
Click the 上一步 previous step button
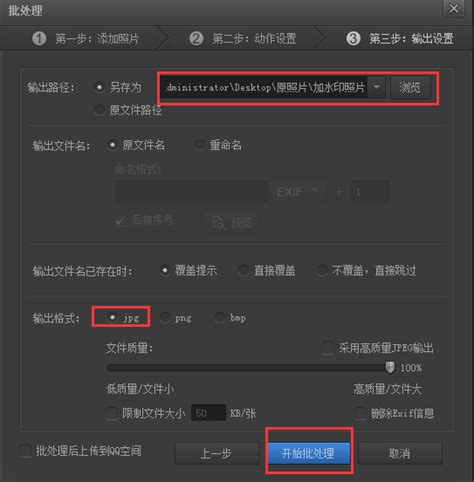[216, 453]
